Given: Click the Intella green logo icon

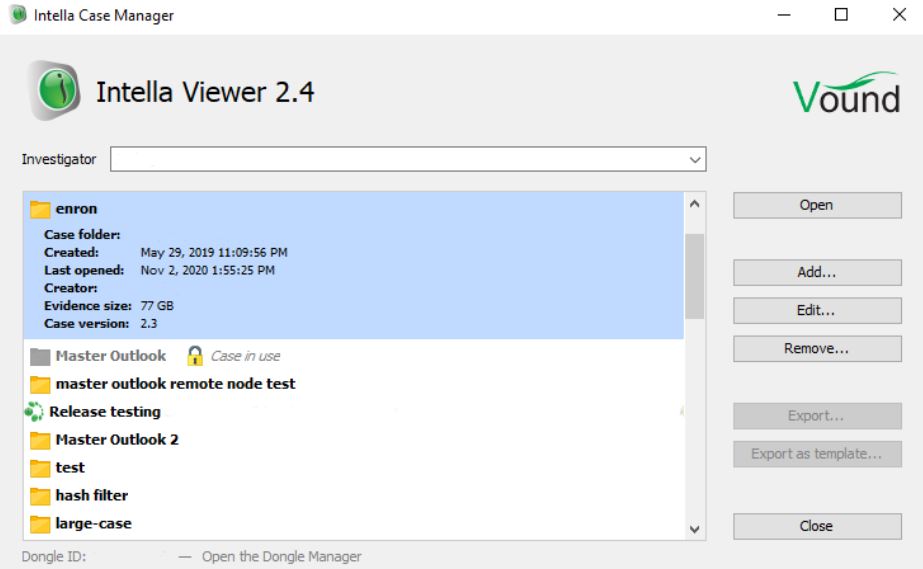Looking at the screenshot, I should click(x=55, y=91).
